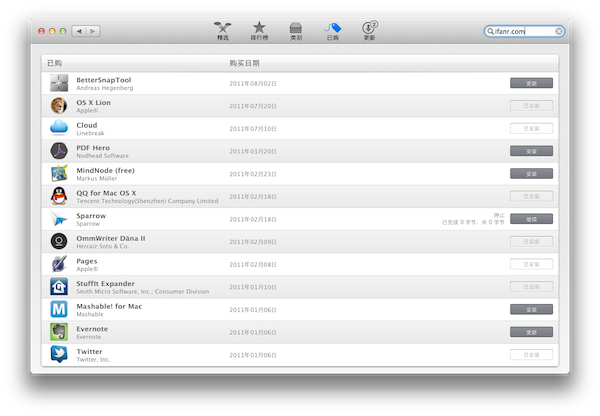Screen dimensions: 600x416
Task: Open the Updates (更新) toolbar section
Action: (x=369, y=31)
